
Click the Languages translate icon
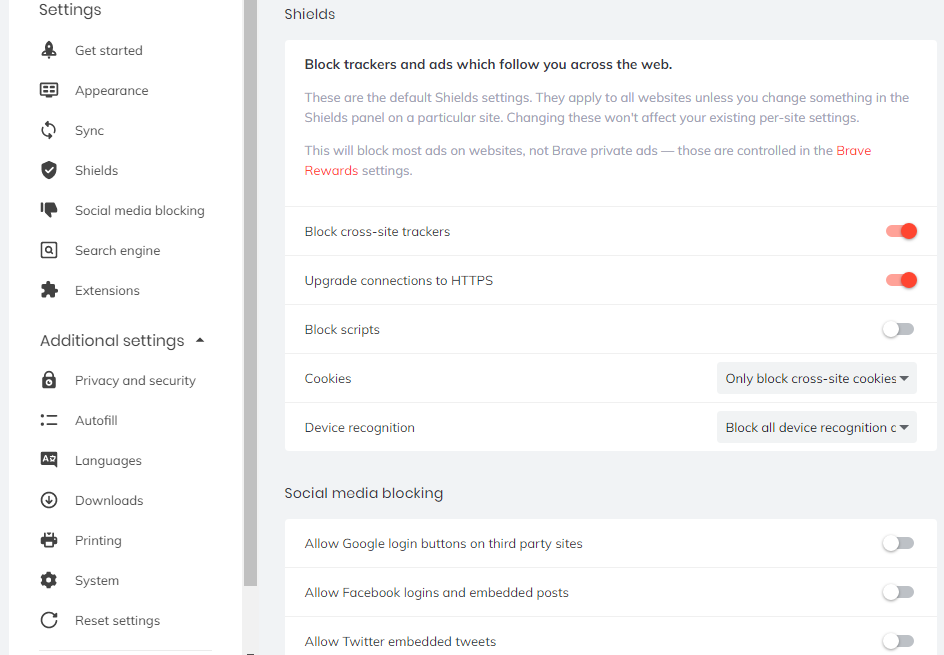pos(49,459)
